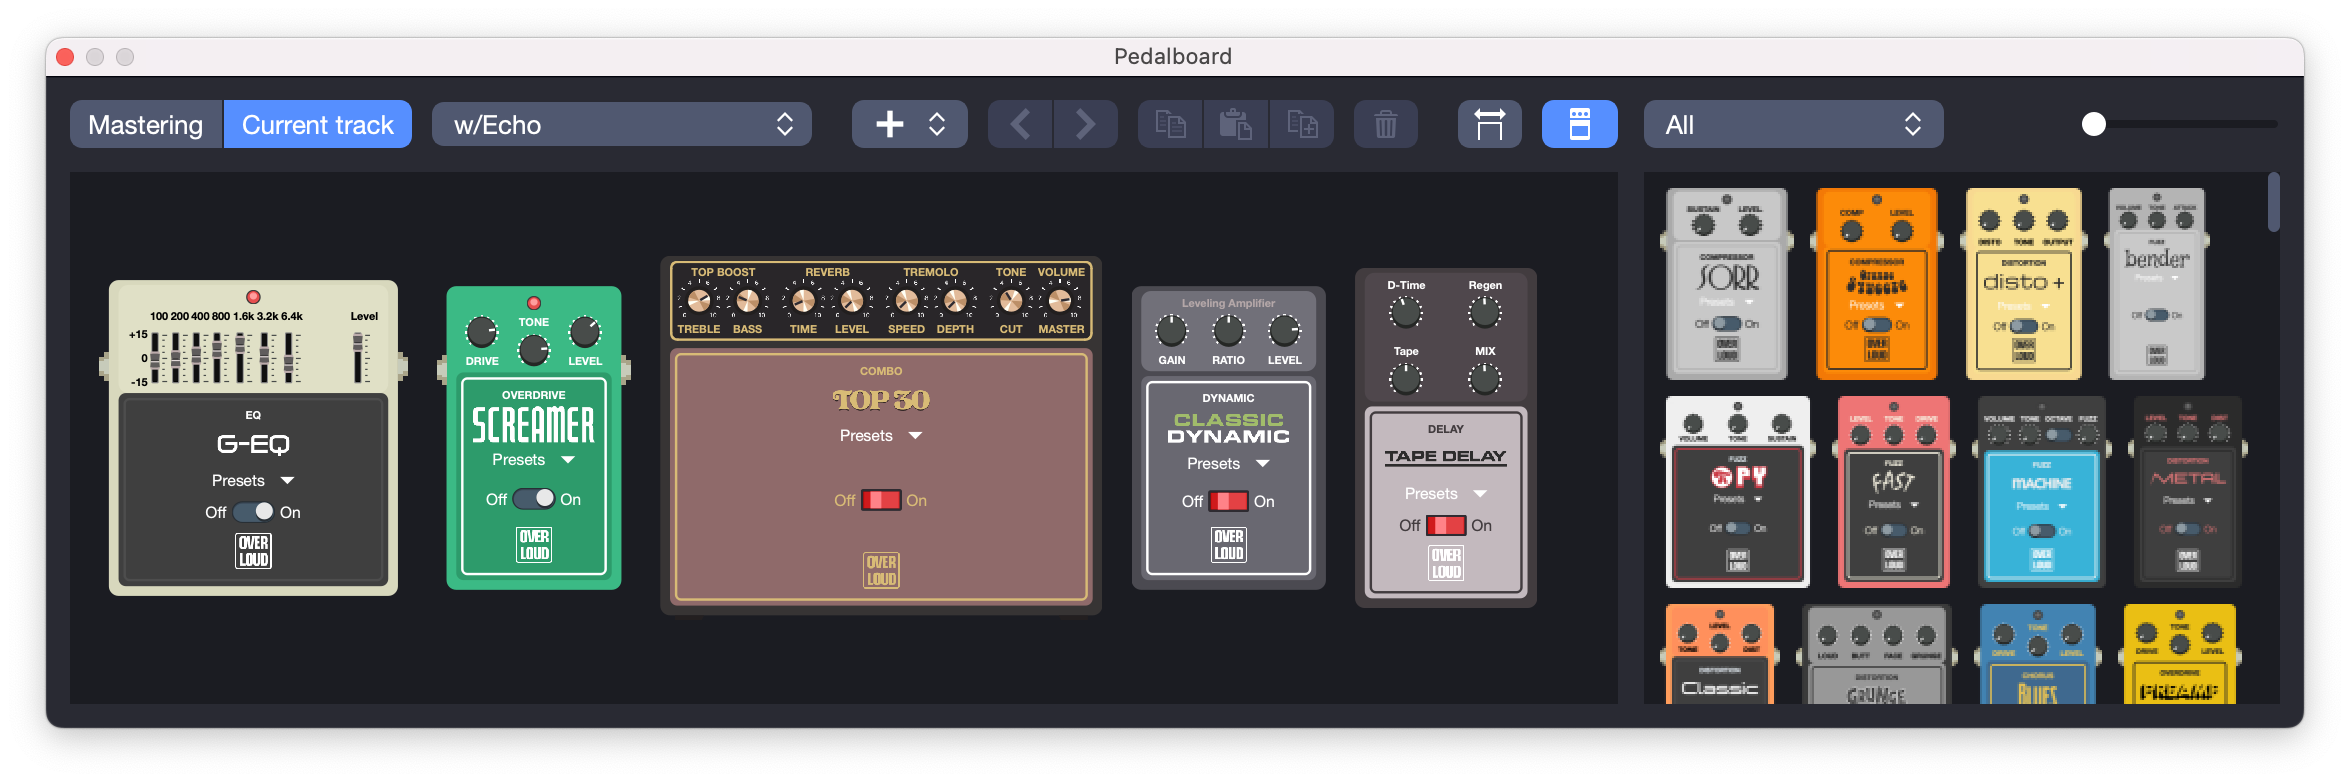Click the Regen knob on Tape Delay
Screen dimensions: 2350x782
1485,313
